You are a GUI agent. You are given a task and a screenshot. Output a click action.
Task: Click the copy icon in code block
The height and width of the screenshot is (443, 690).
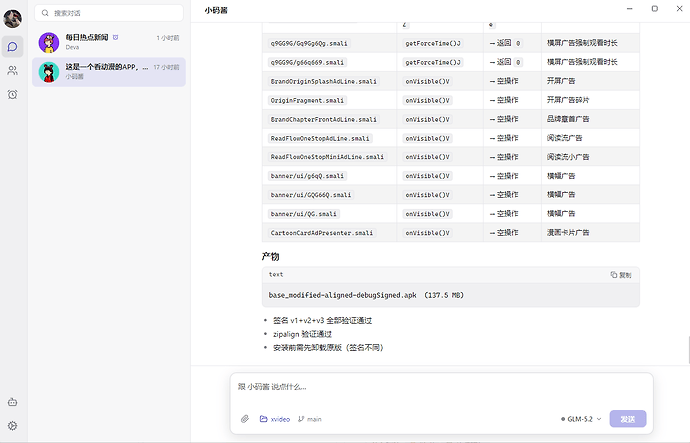click(613, 275)
